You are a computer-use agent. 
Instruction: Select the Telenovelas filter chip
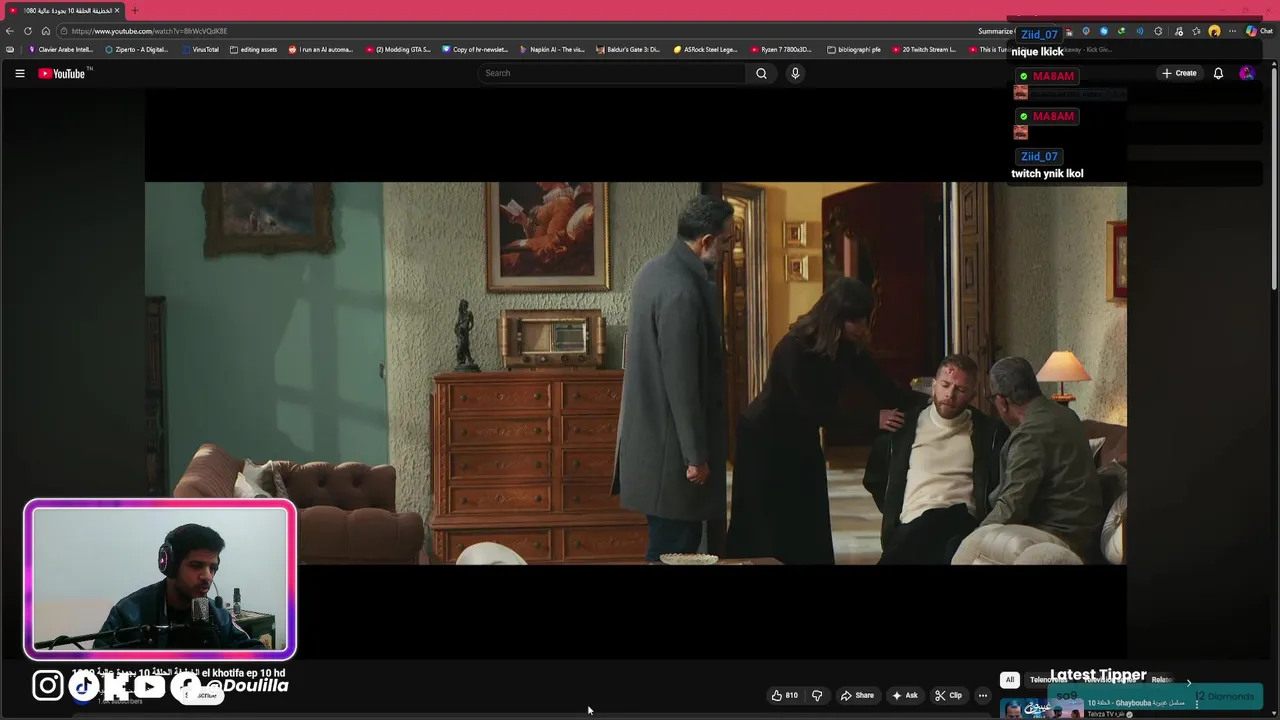click(x=1047, y=680)
